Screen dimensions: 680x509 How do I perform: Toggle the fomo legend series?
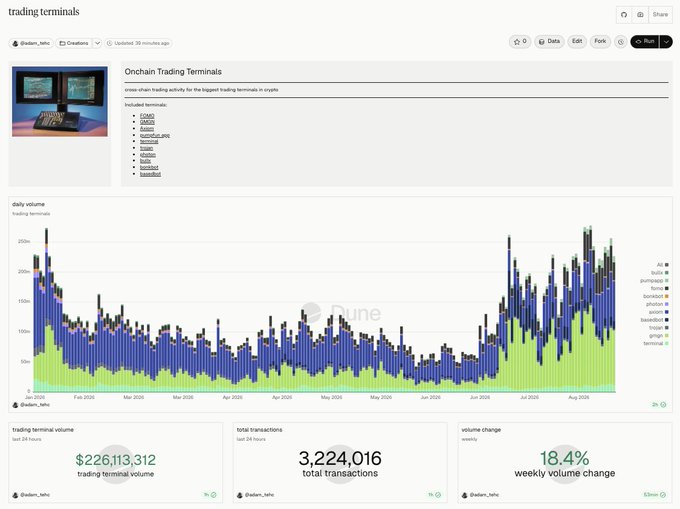point(659,288)
